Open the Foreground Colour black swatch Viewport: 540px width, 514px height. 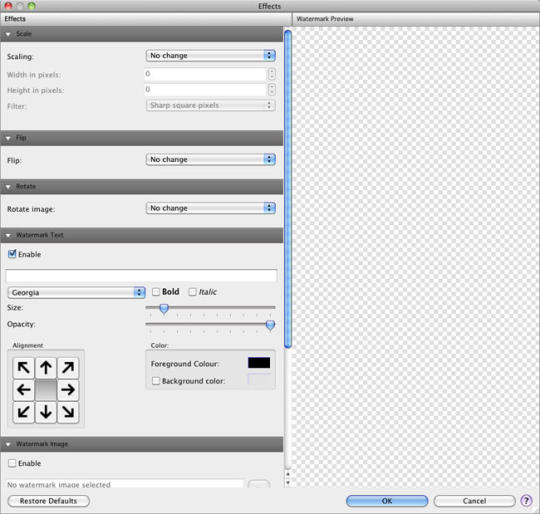click(x=259, y=363)
